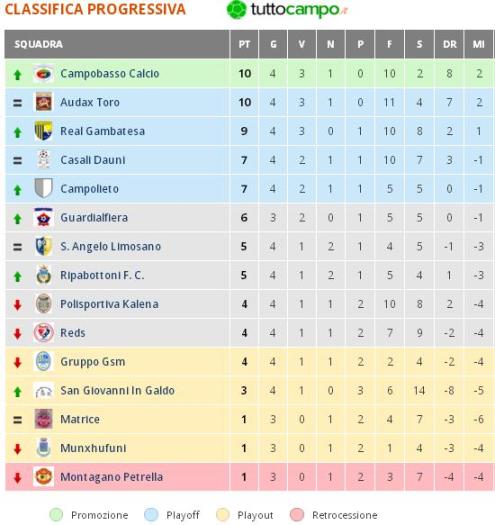Open Ripabottoni F. C. team page
The image size is (495, 525).
point(102,275)
